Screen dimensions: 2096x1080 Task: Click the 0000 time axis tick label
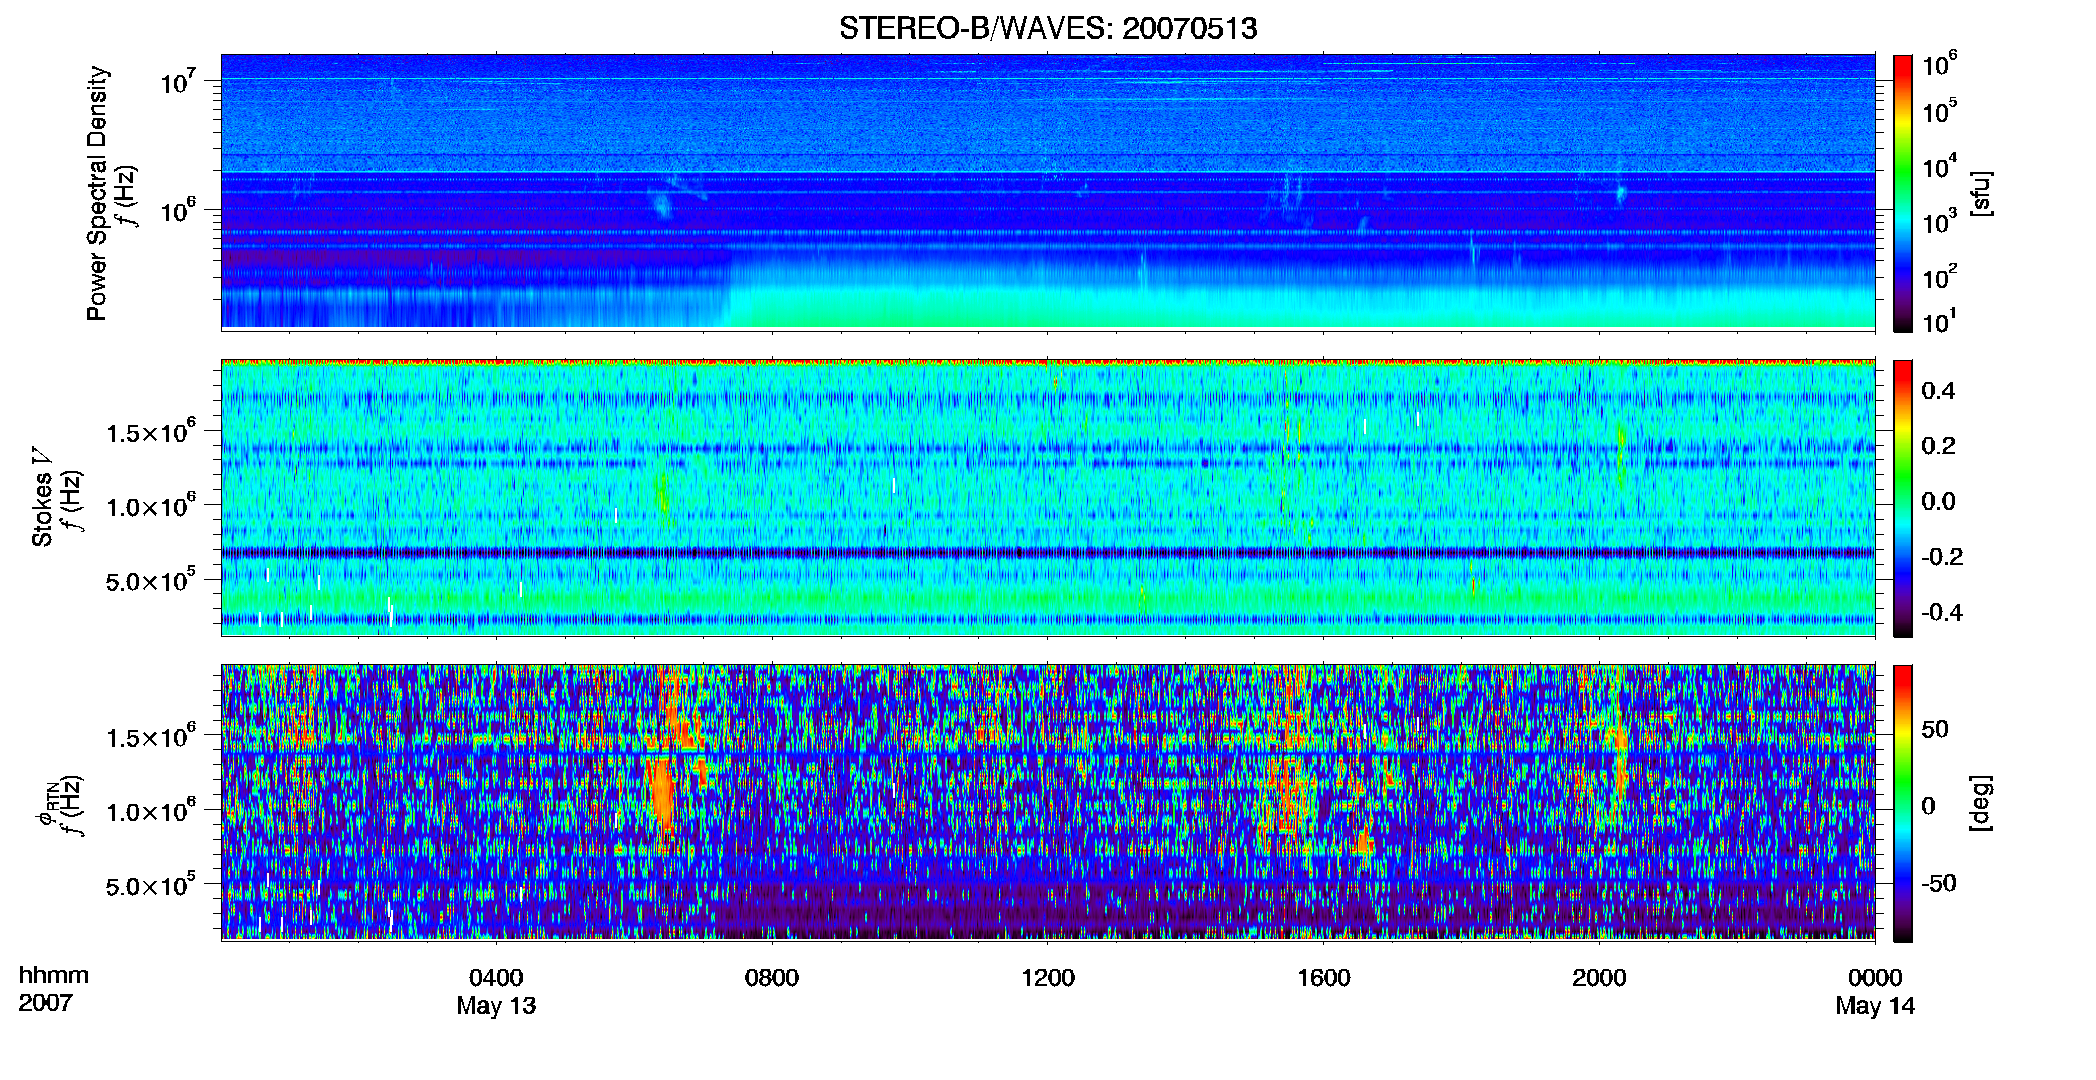coord(1875,977)
